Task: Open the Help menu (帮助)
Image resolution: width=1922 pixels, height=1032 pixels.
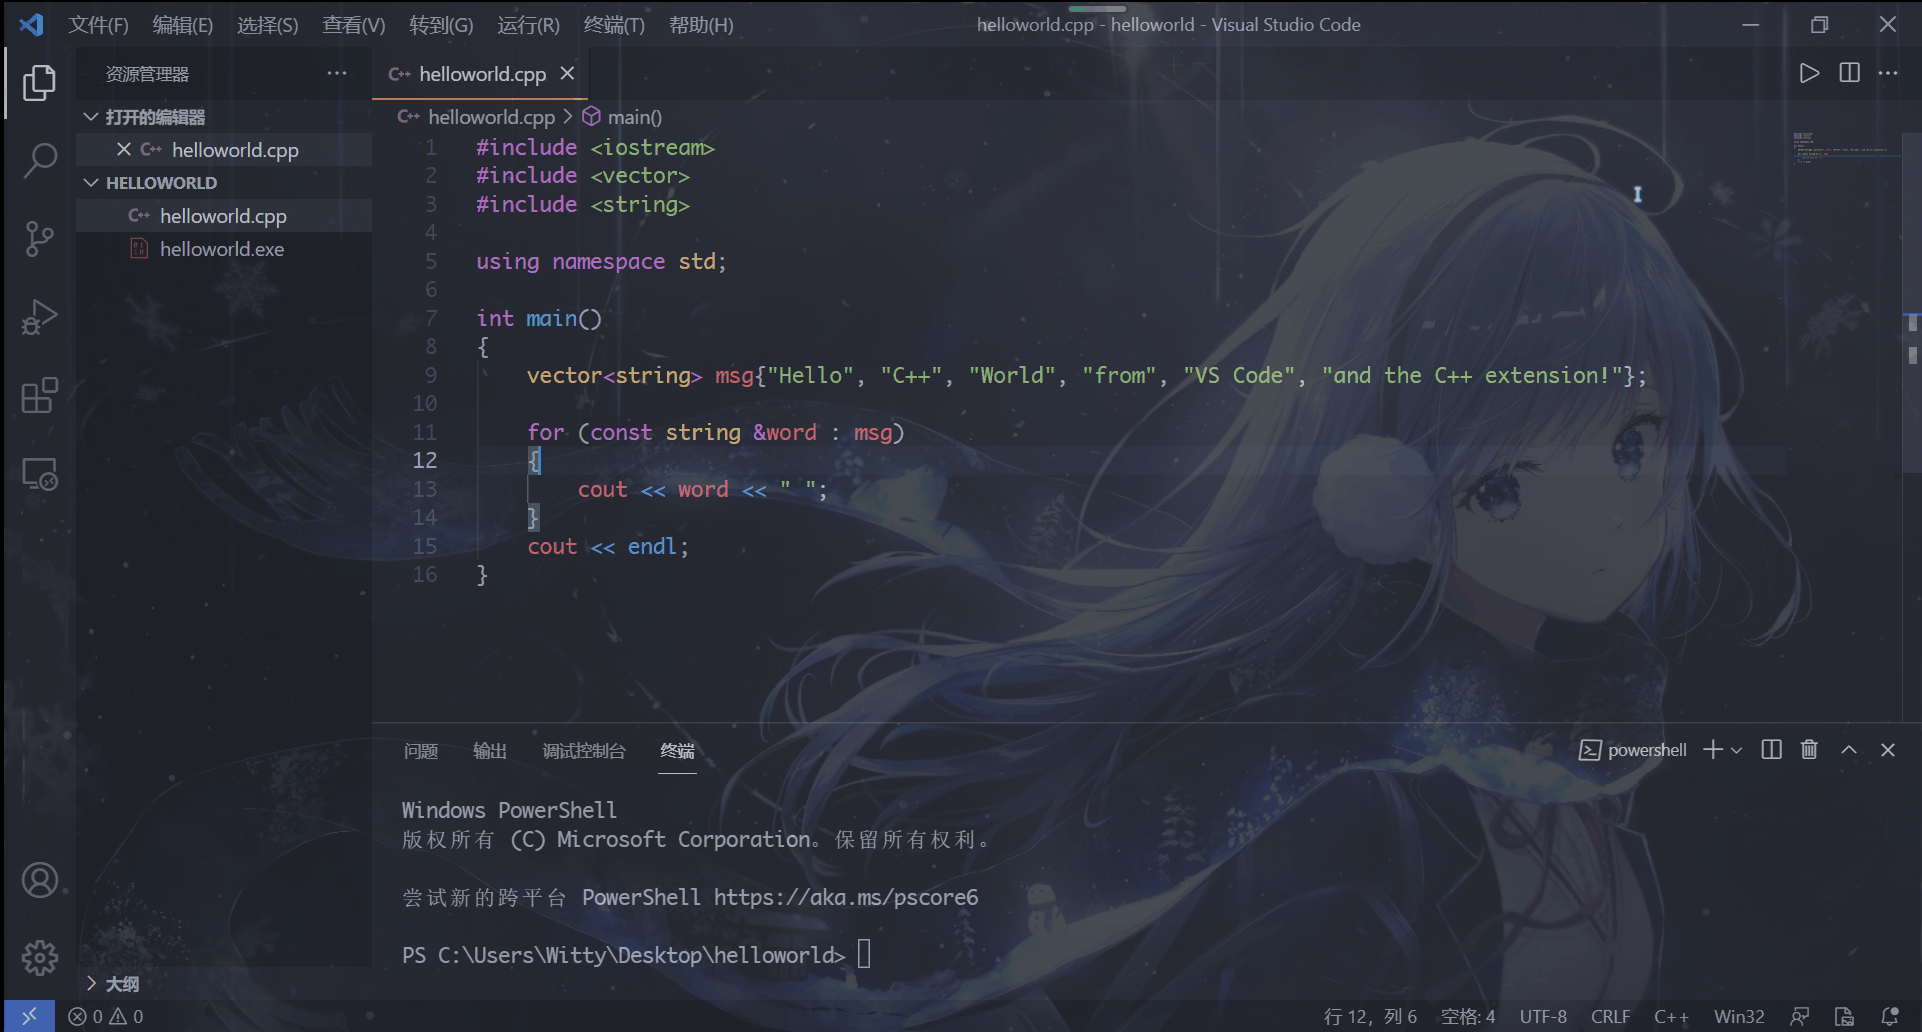Action: click(x=701, y=25)
